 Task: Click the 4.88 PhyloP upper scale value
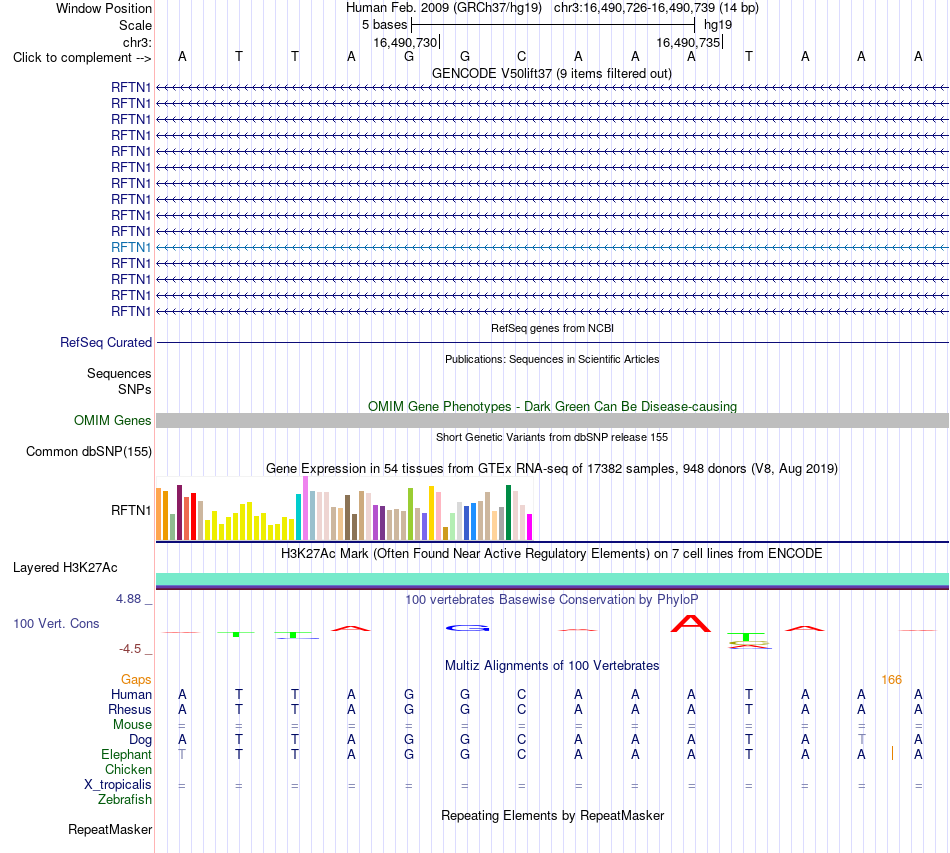click(x=128, y=599)
